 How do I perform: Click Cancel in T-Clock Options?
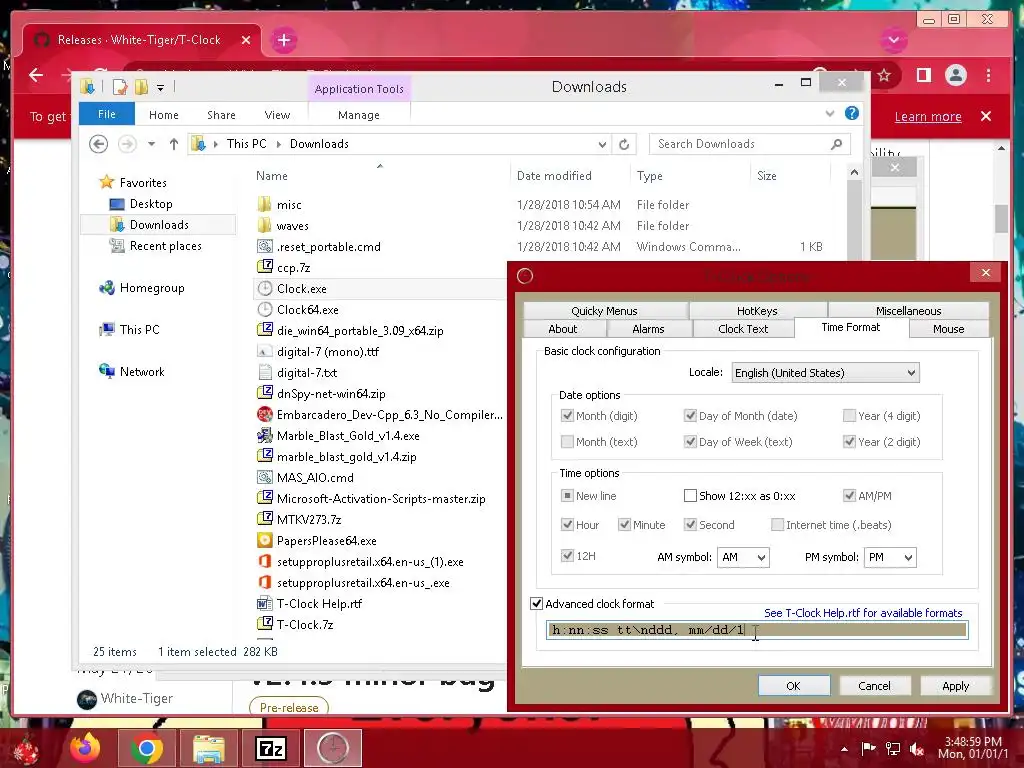pos(874,686)
